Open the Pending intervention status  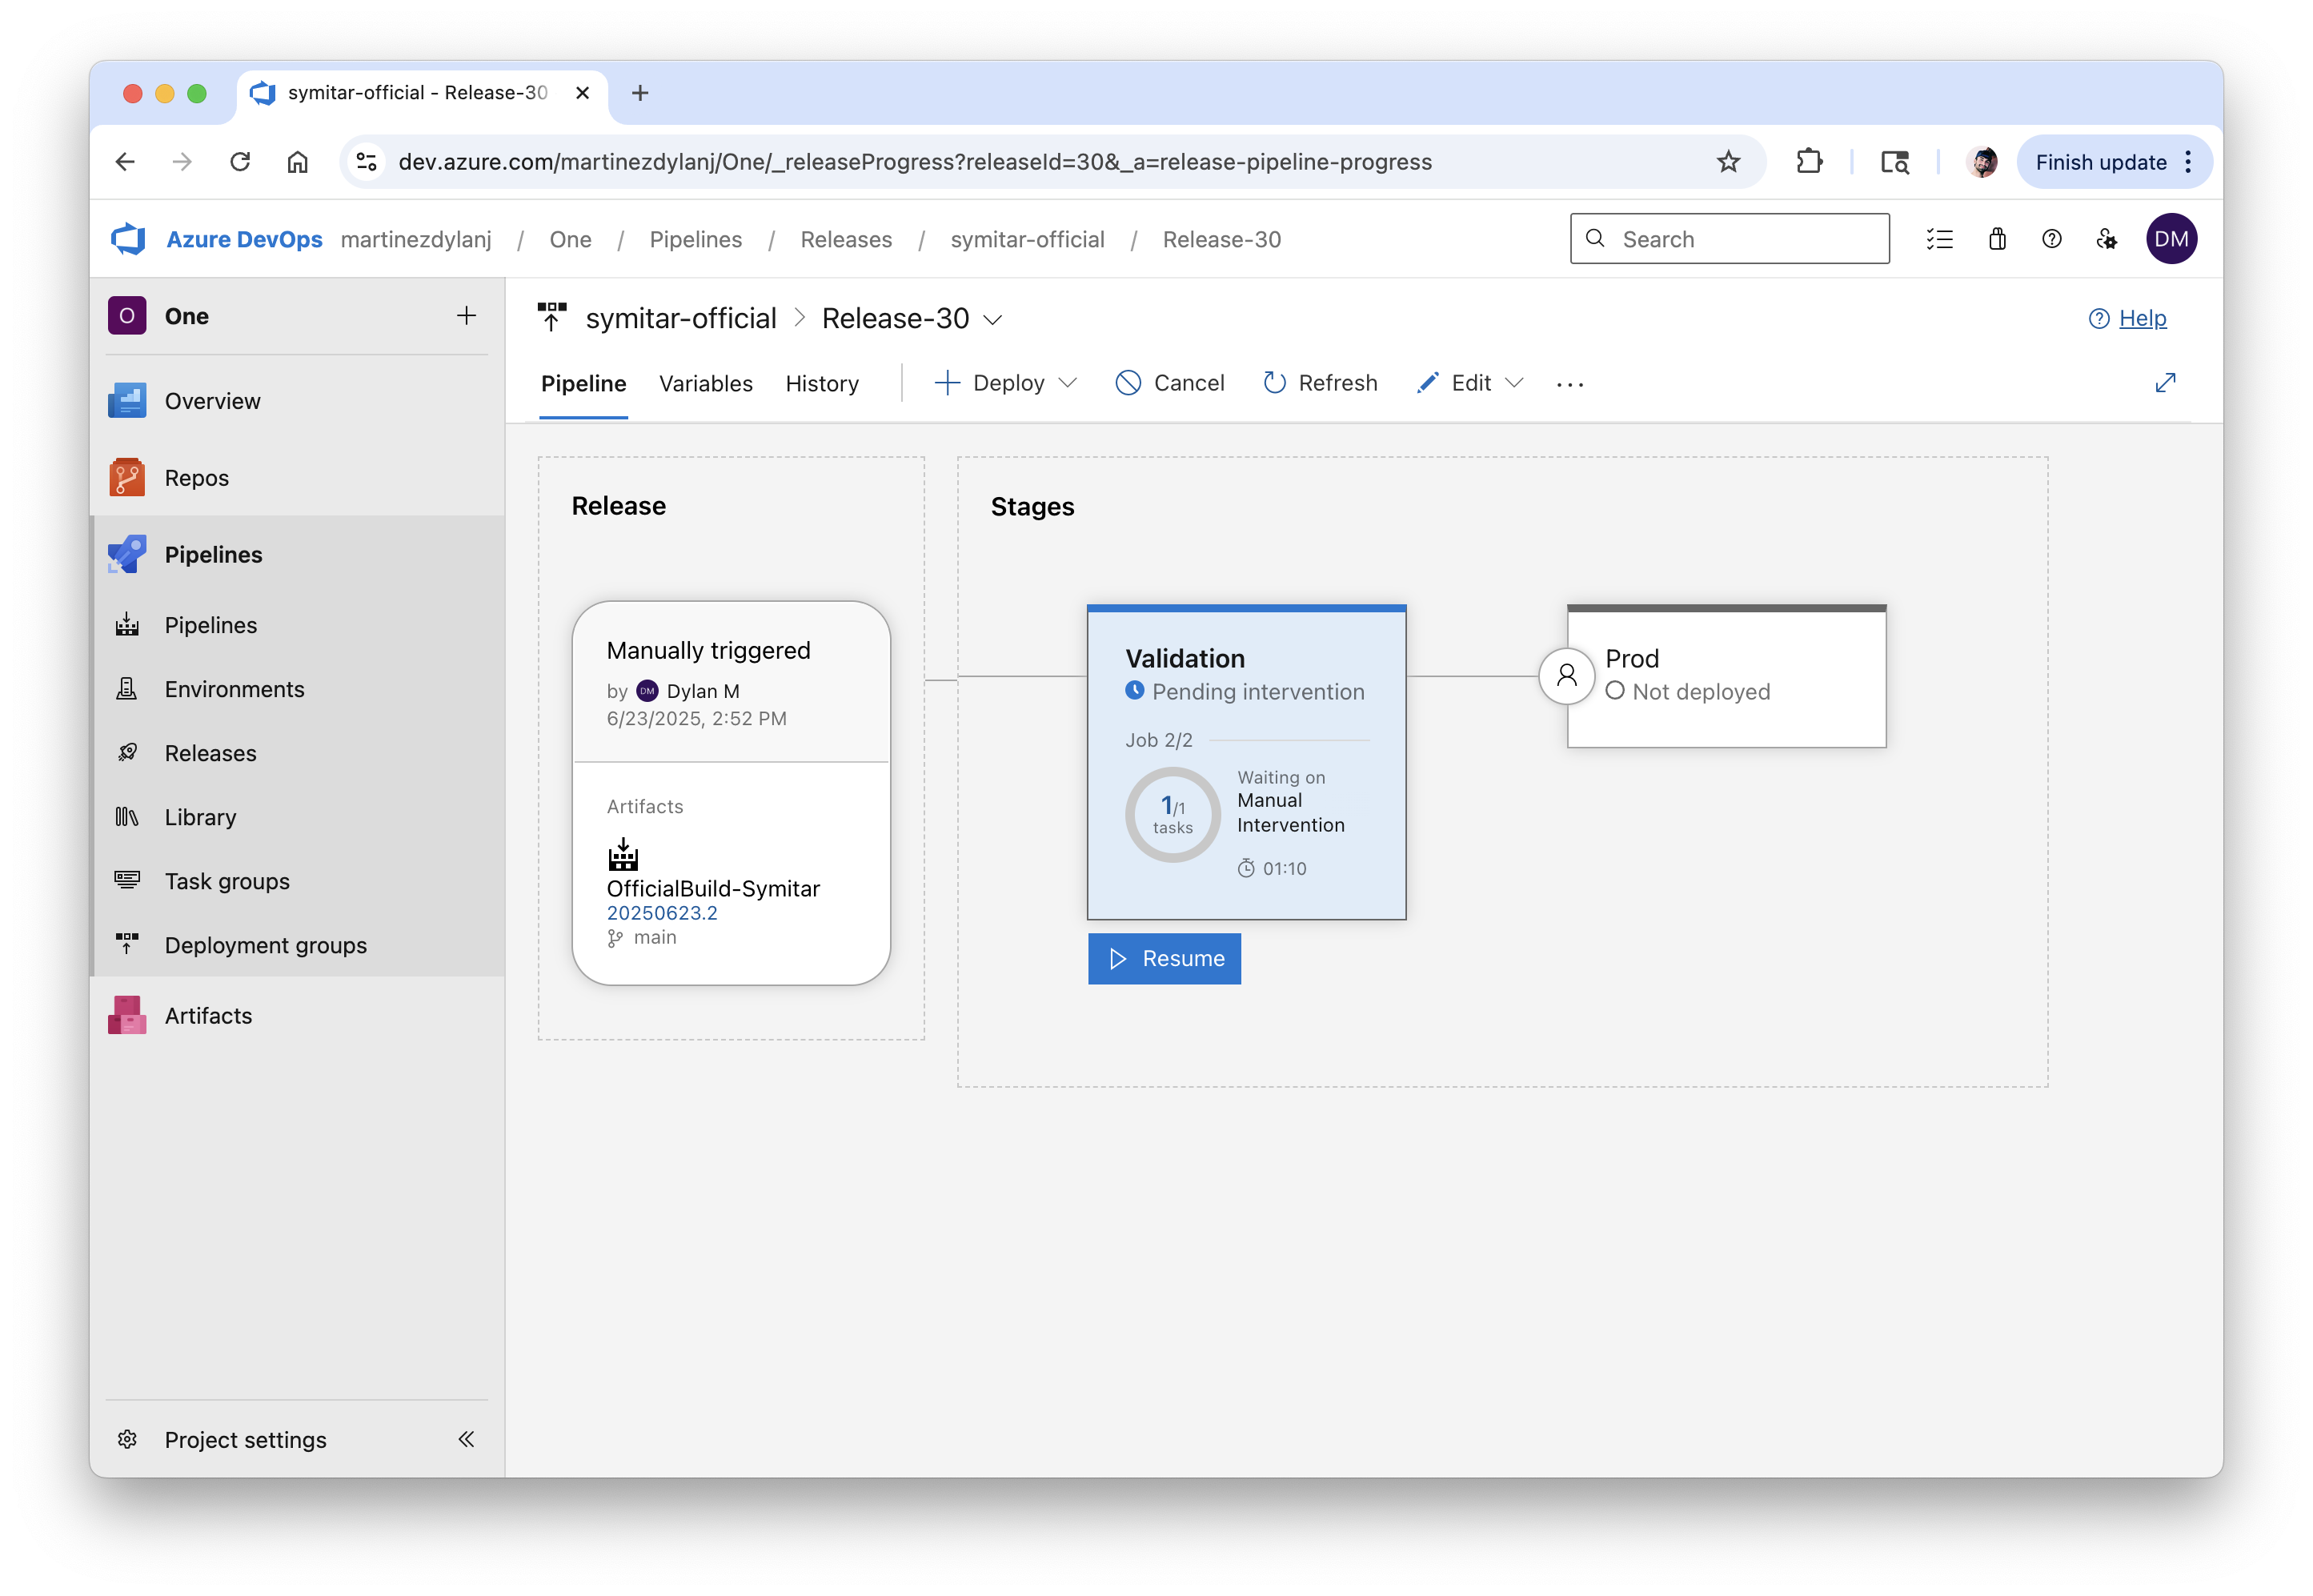[x=1245, y=692]
